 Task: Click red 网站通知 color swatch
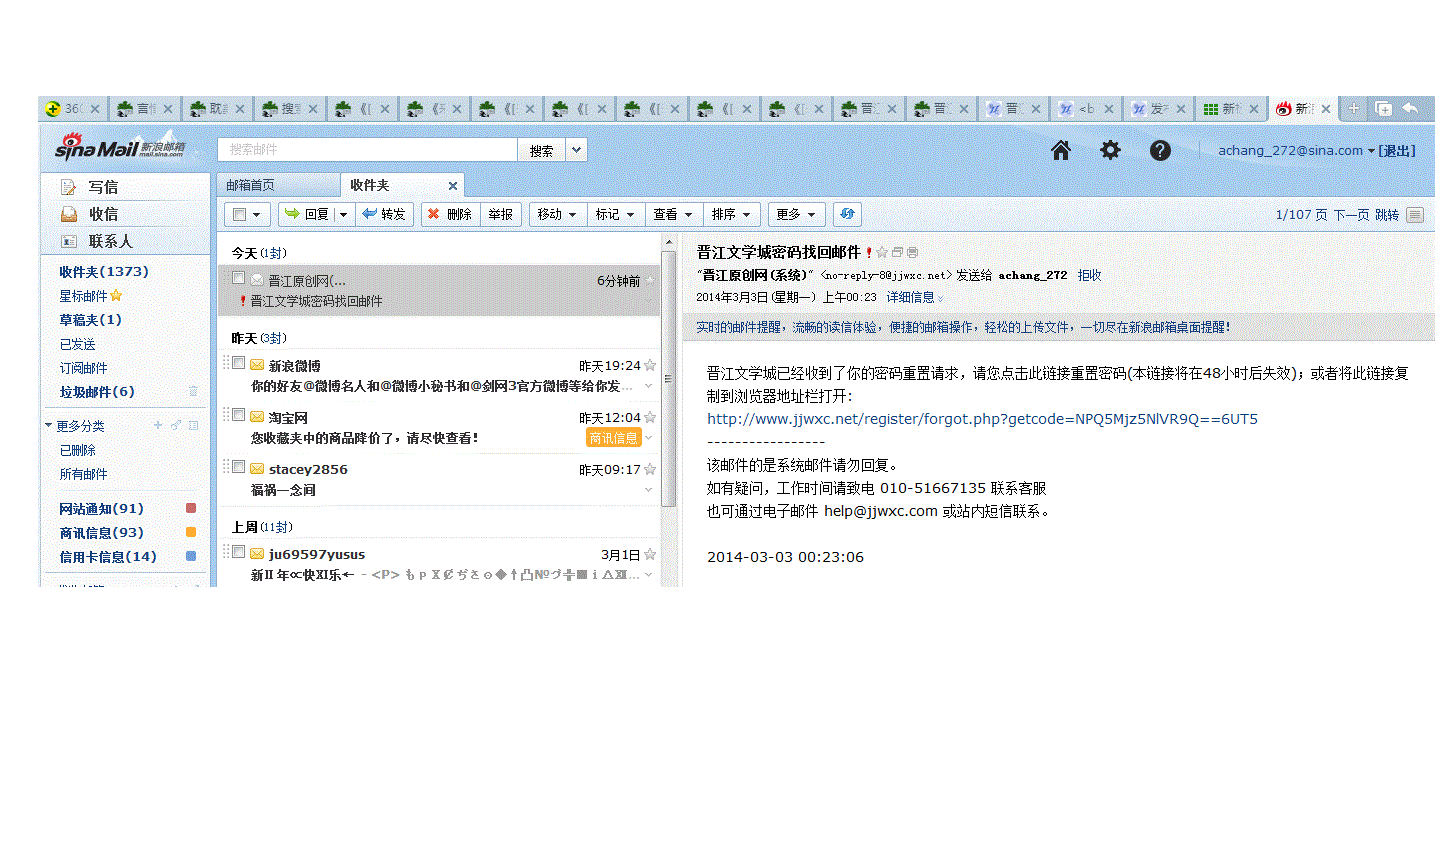pos(191,508)
